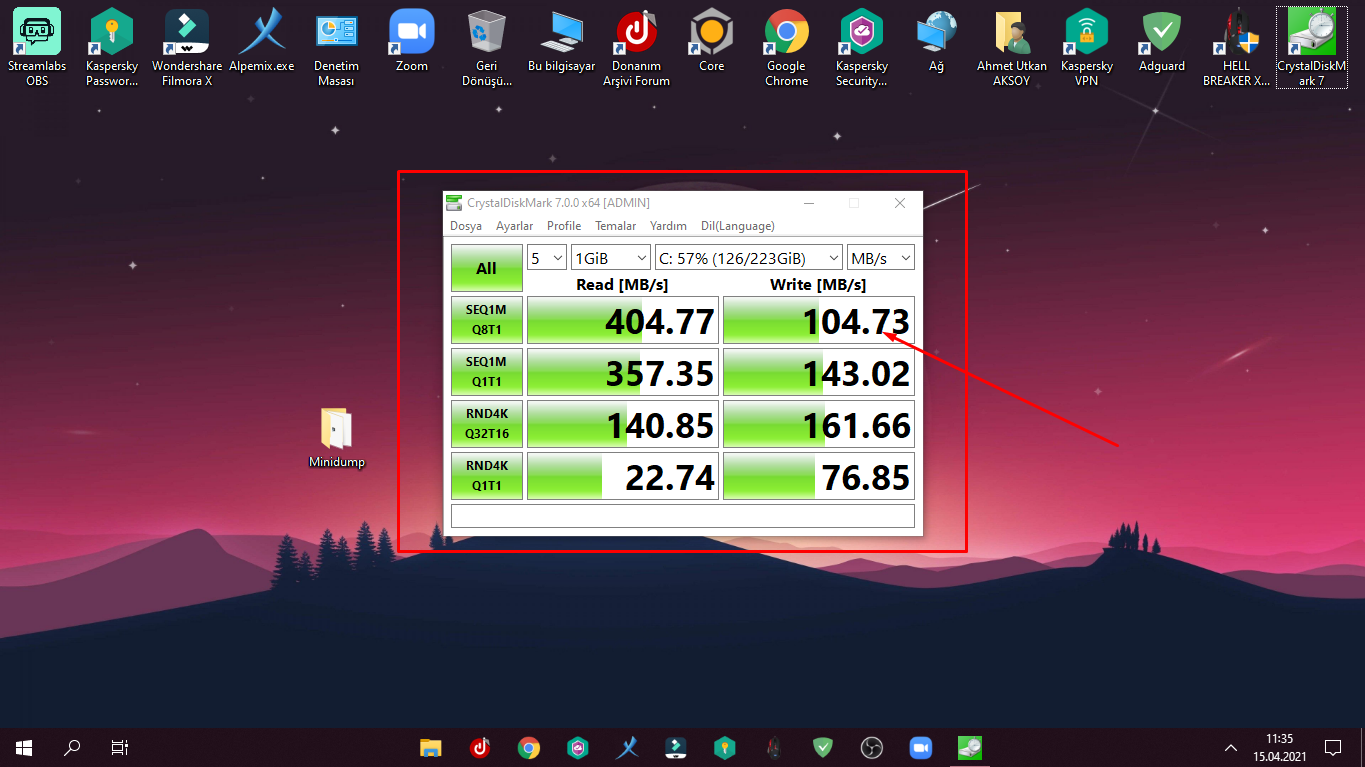Screen dimensions: 1365x767
Task: Select Google Chrome desktop shortcut
Action: pyautogui.click(x=786, y=47)
